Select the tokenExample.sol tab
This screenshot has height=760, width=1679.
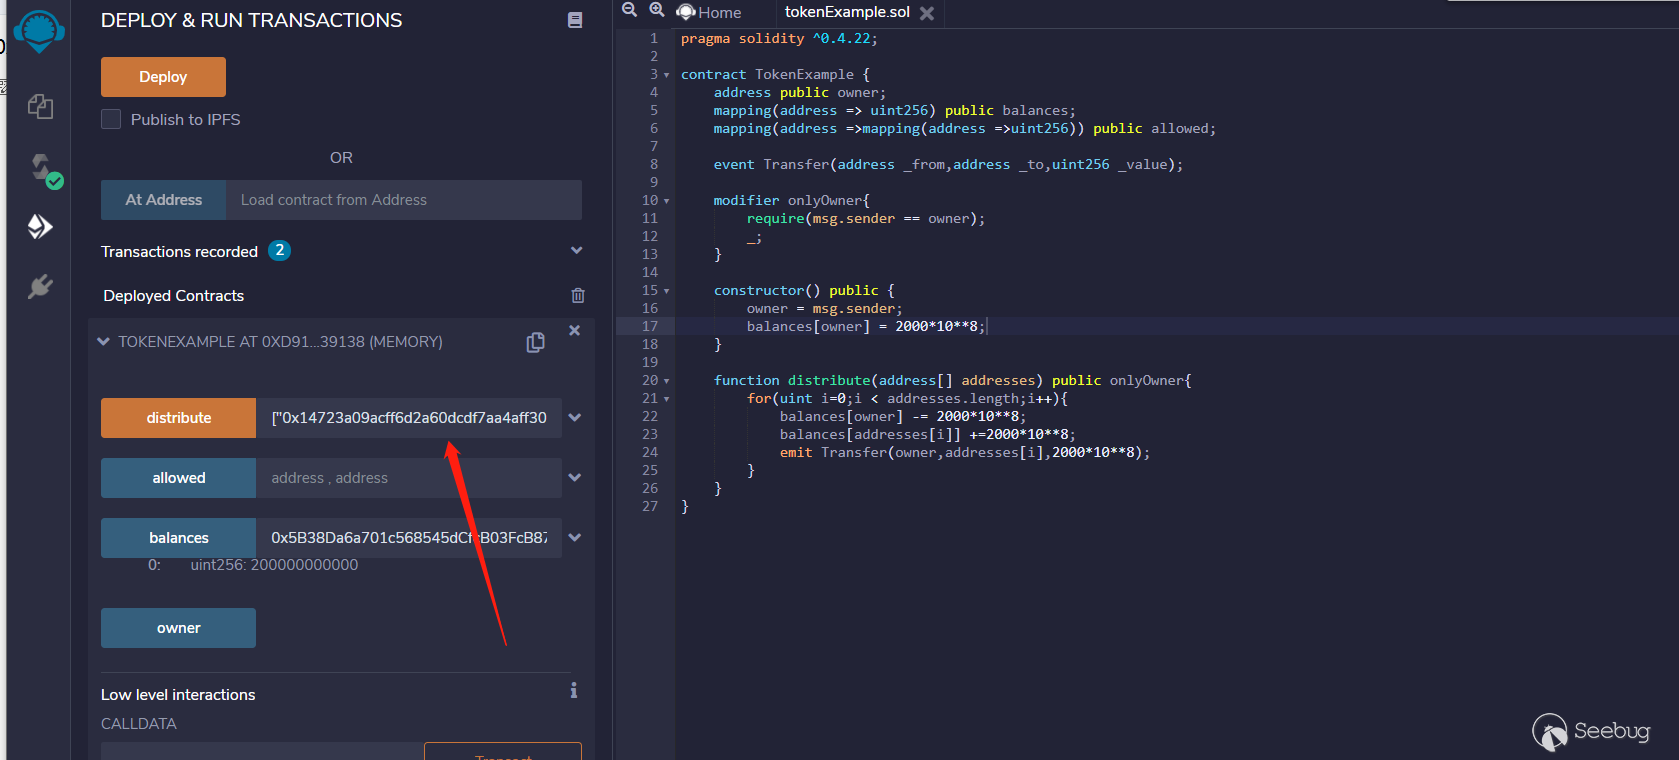(846, 13)
